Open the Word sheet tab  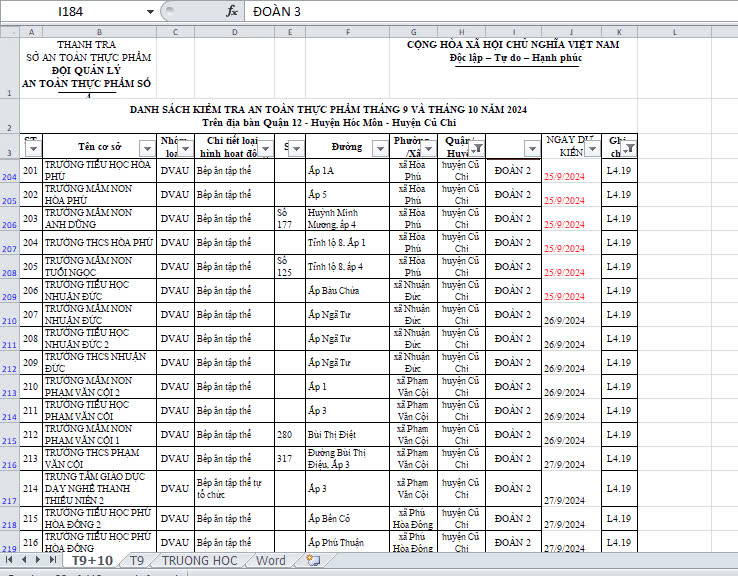270,561
